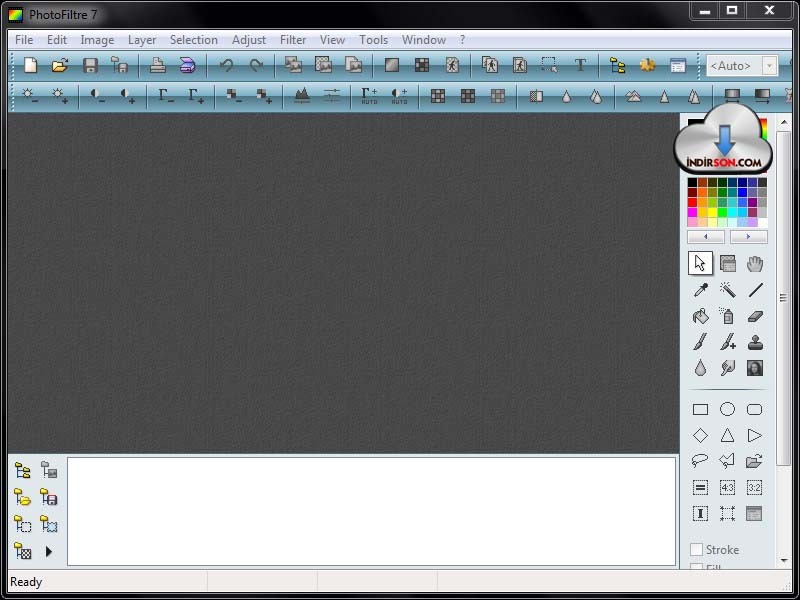
Task: Select the Advanced Brush tool with plus sign
Action: [728, 342]
